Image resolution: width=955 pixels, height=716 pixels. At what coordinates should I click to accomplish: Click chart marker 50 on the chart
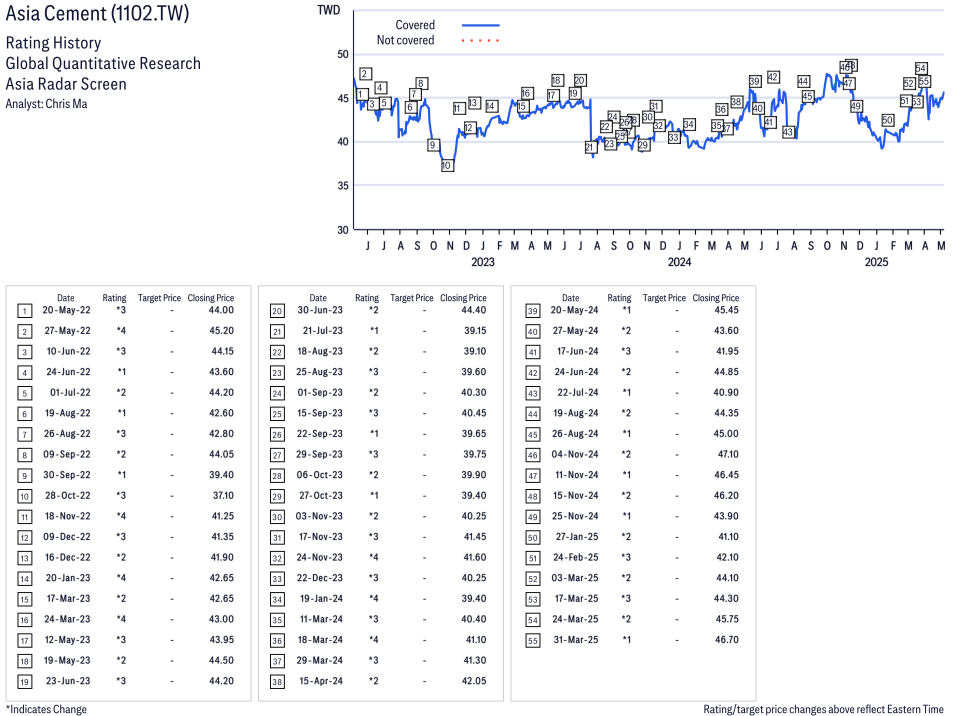point(887,120)
